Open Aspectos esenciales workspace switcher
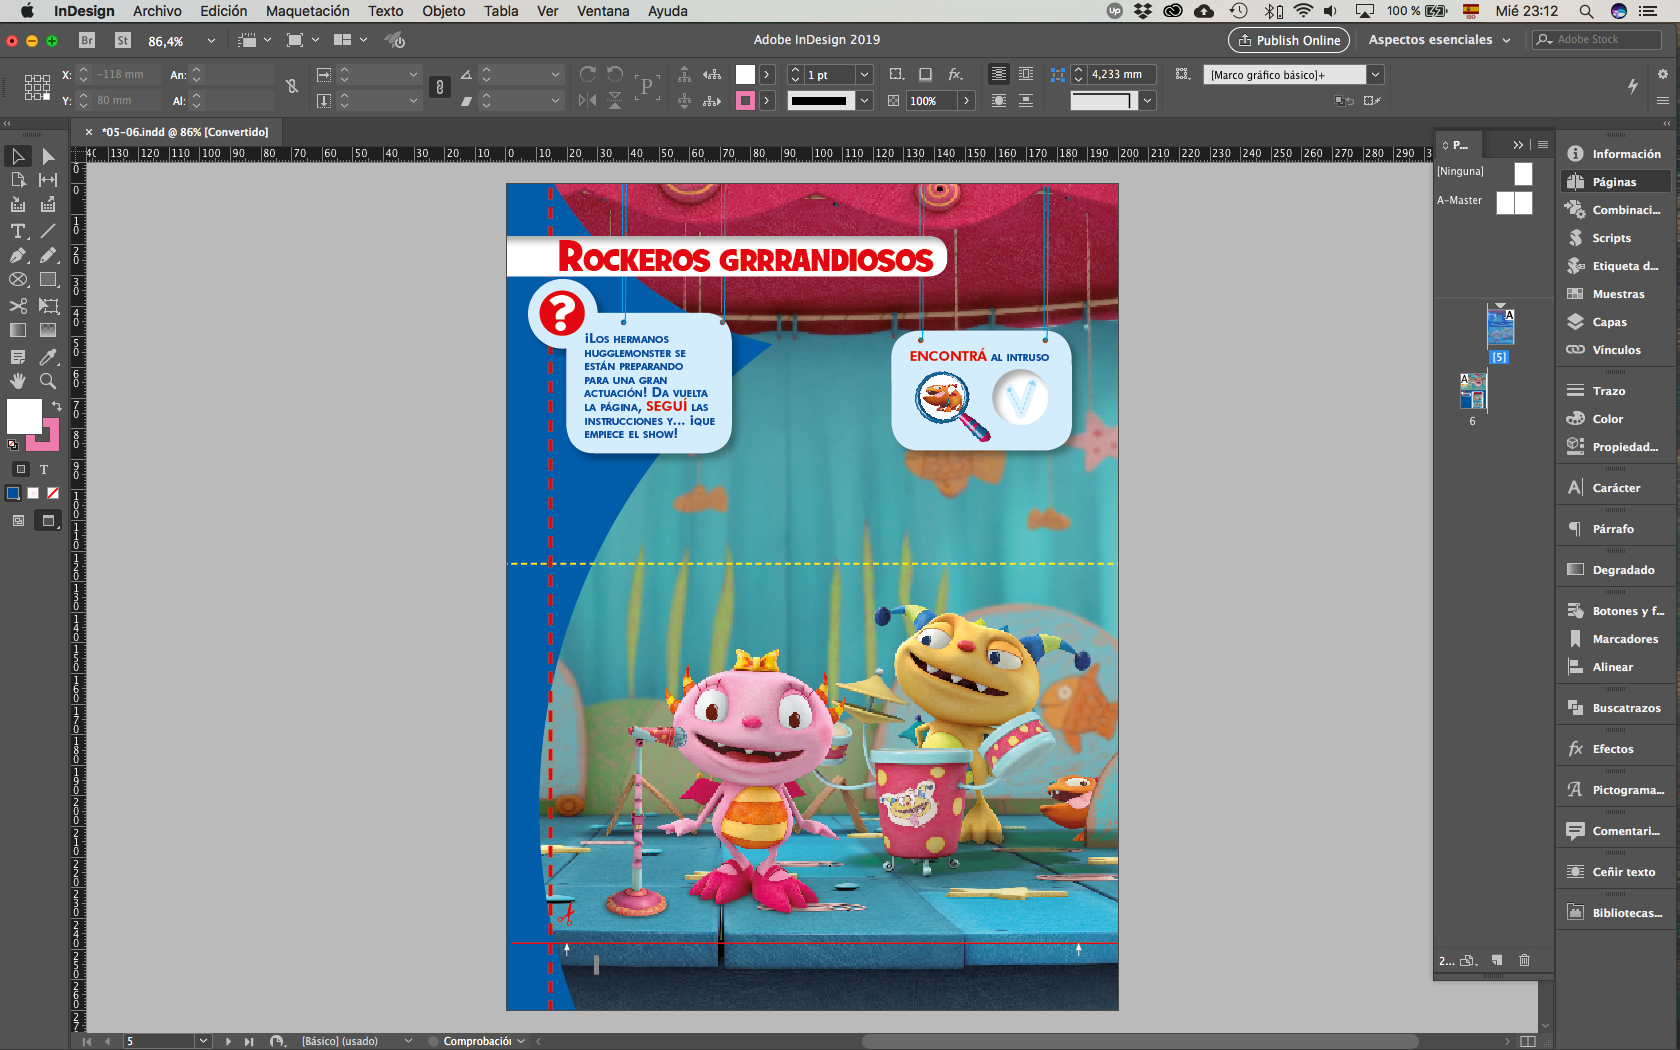This screenshot has height=1050, width=1680. pyautogui.click(x=1439, y=40)
